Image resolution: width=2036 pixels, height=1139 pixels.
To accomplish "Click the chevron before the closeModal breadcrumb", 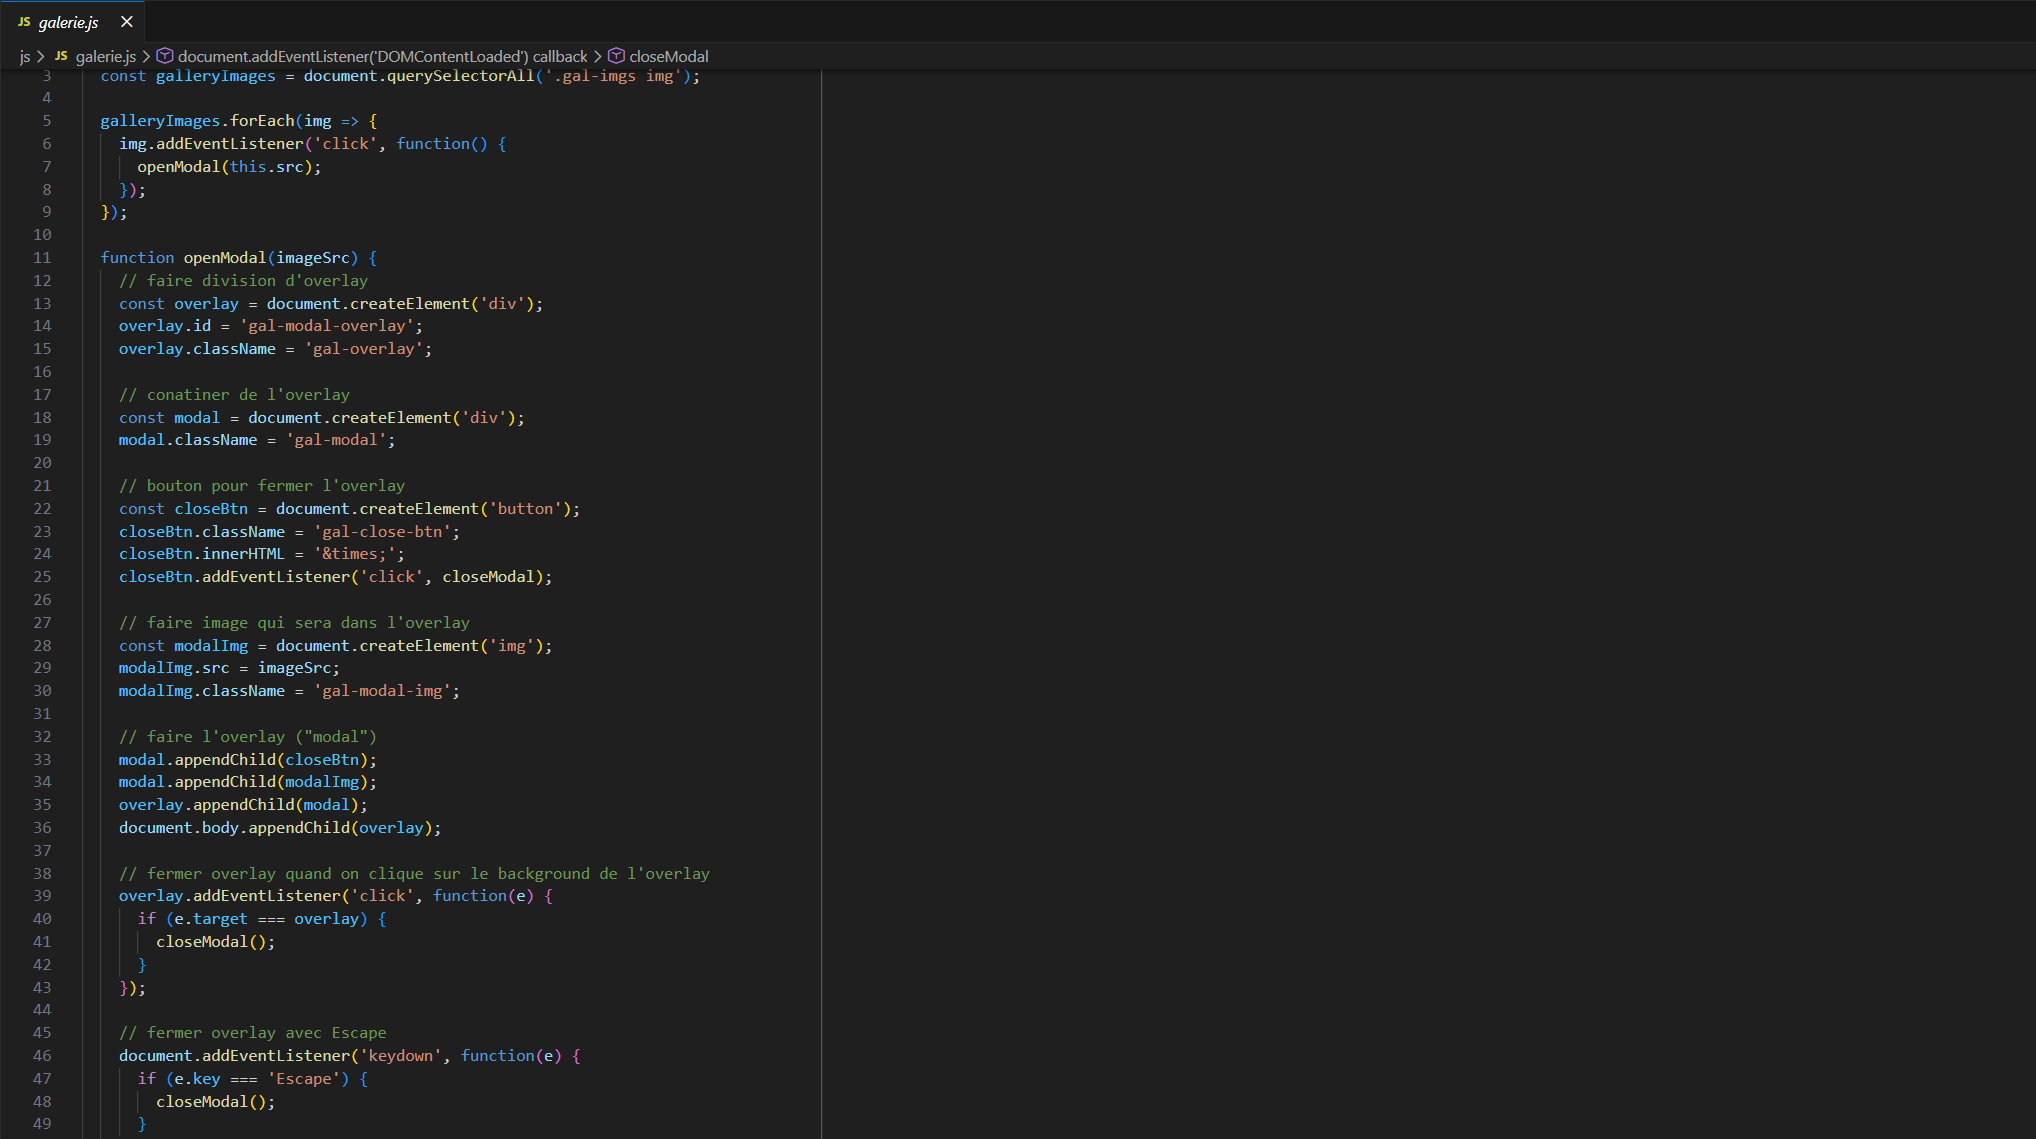I will [x=598, y=57].
